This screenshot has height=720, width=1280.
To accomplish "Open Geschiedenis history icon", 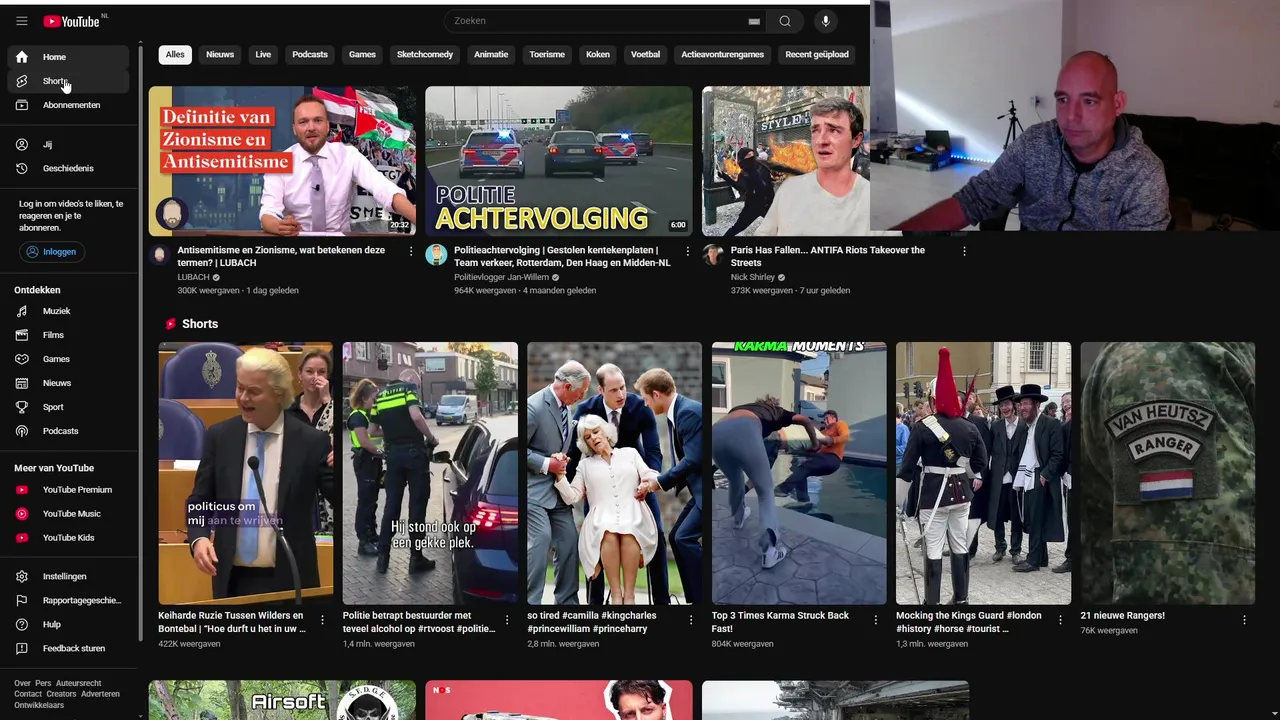I will tap(21, 168).
